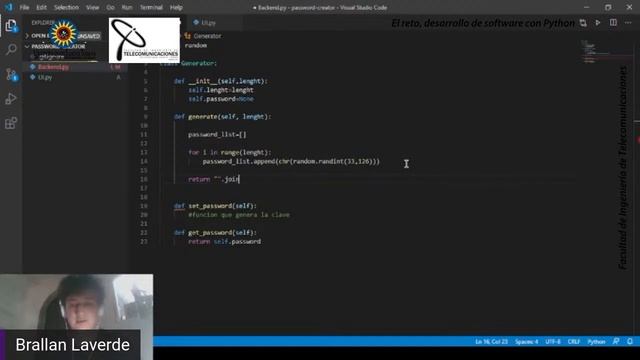Restore down the Visual Studio Code window
The image size is (640, 360).
608,7
